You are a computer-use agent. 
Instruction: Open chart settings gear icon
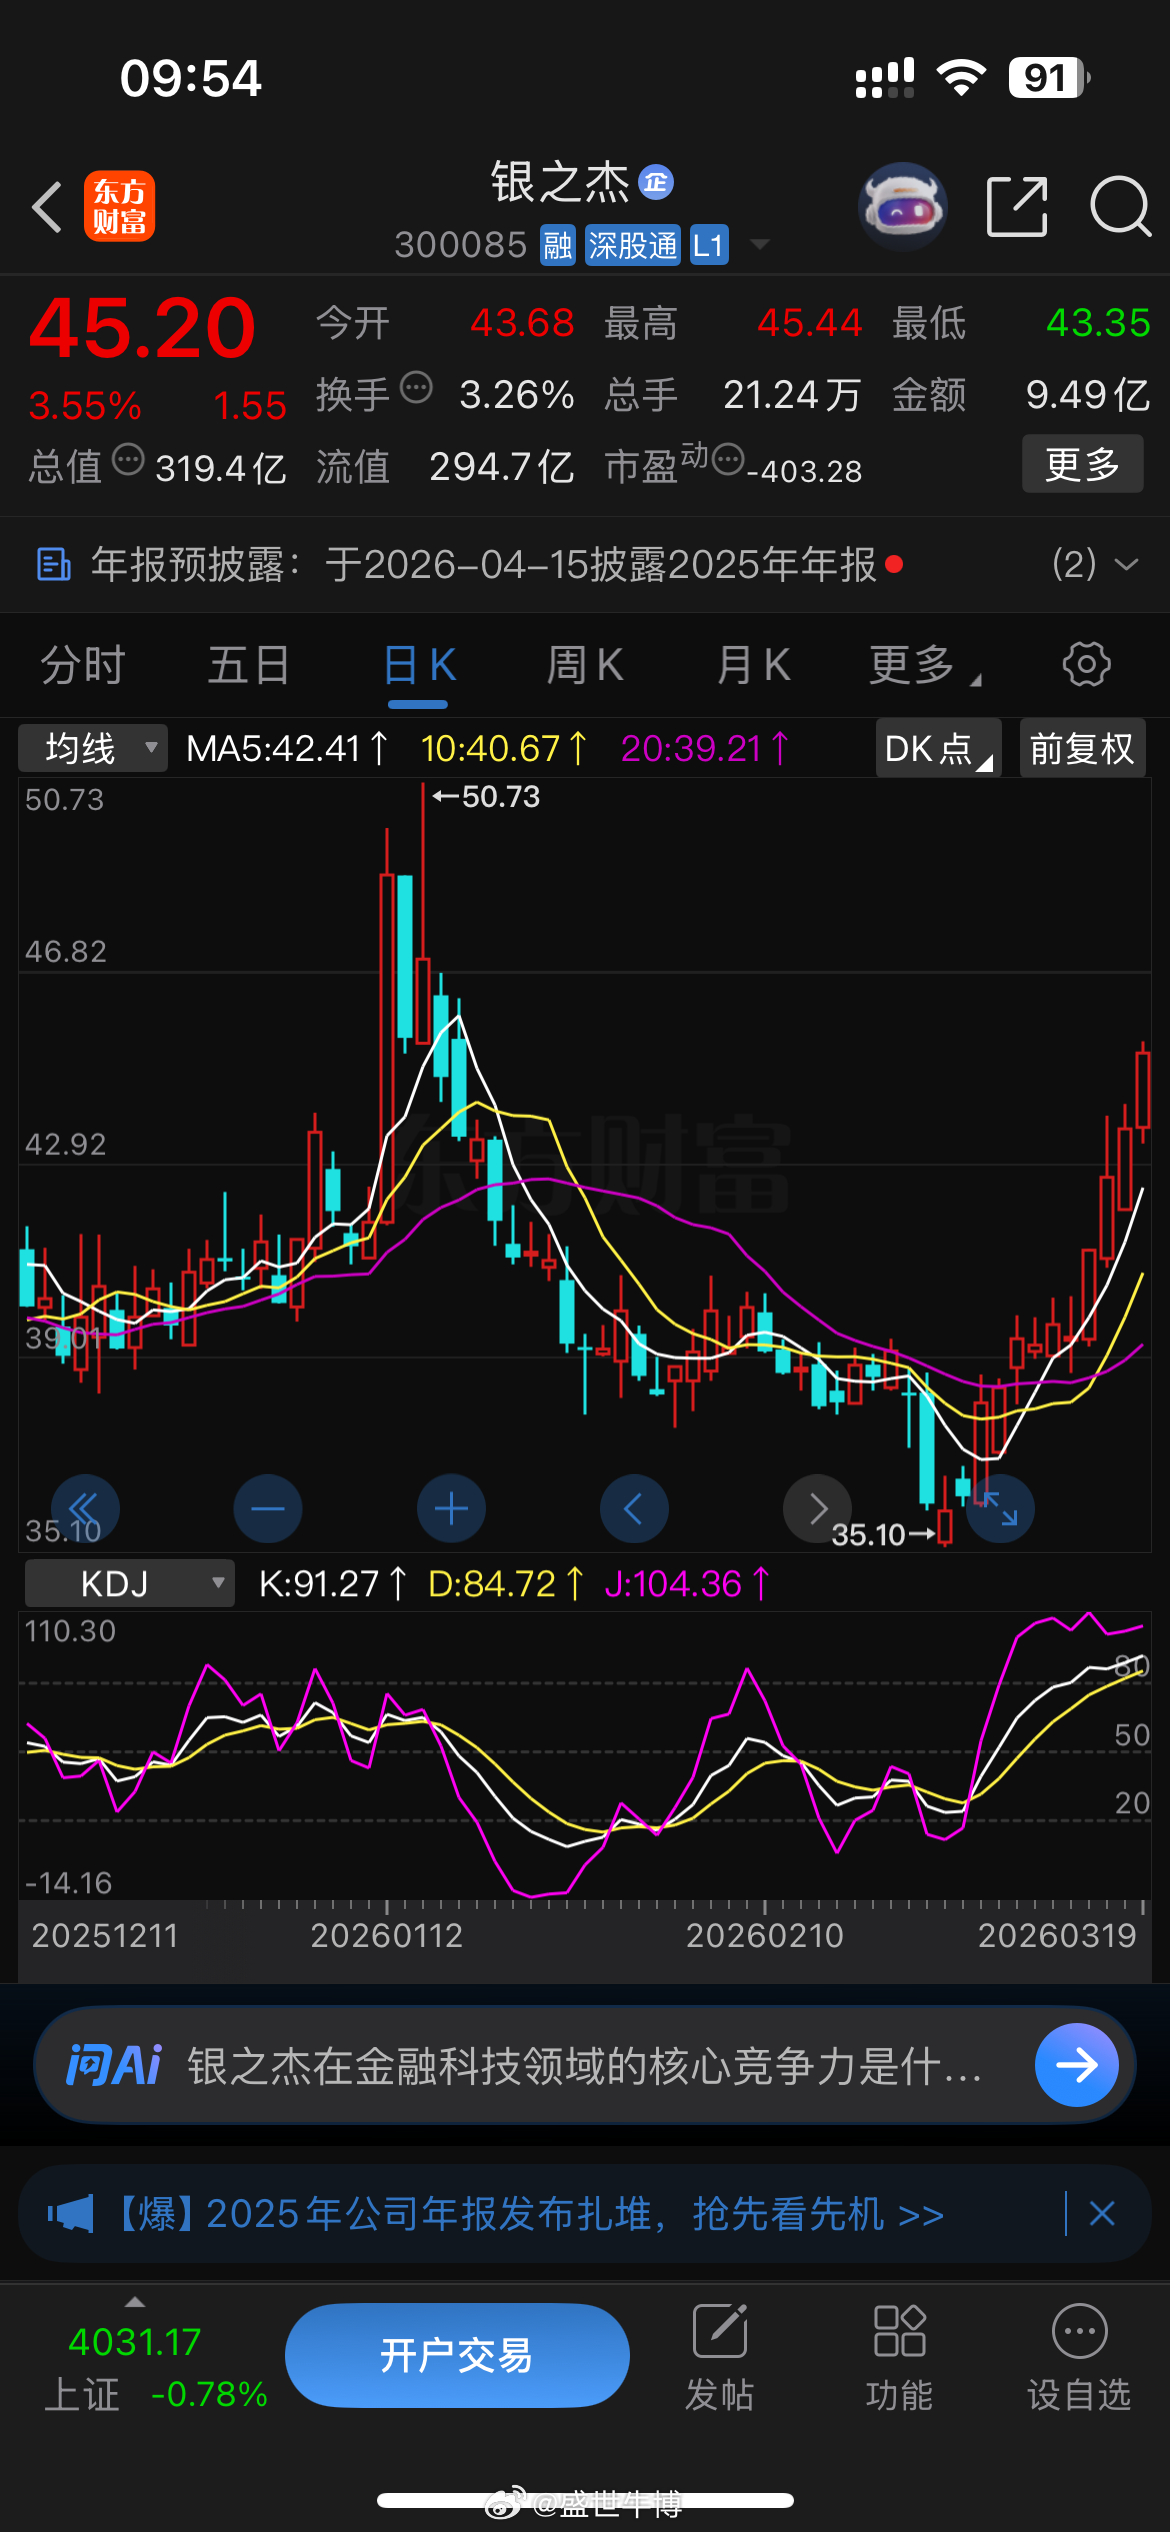tap(1086, 664)
